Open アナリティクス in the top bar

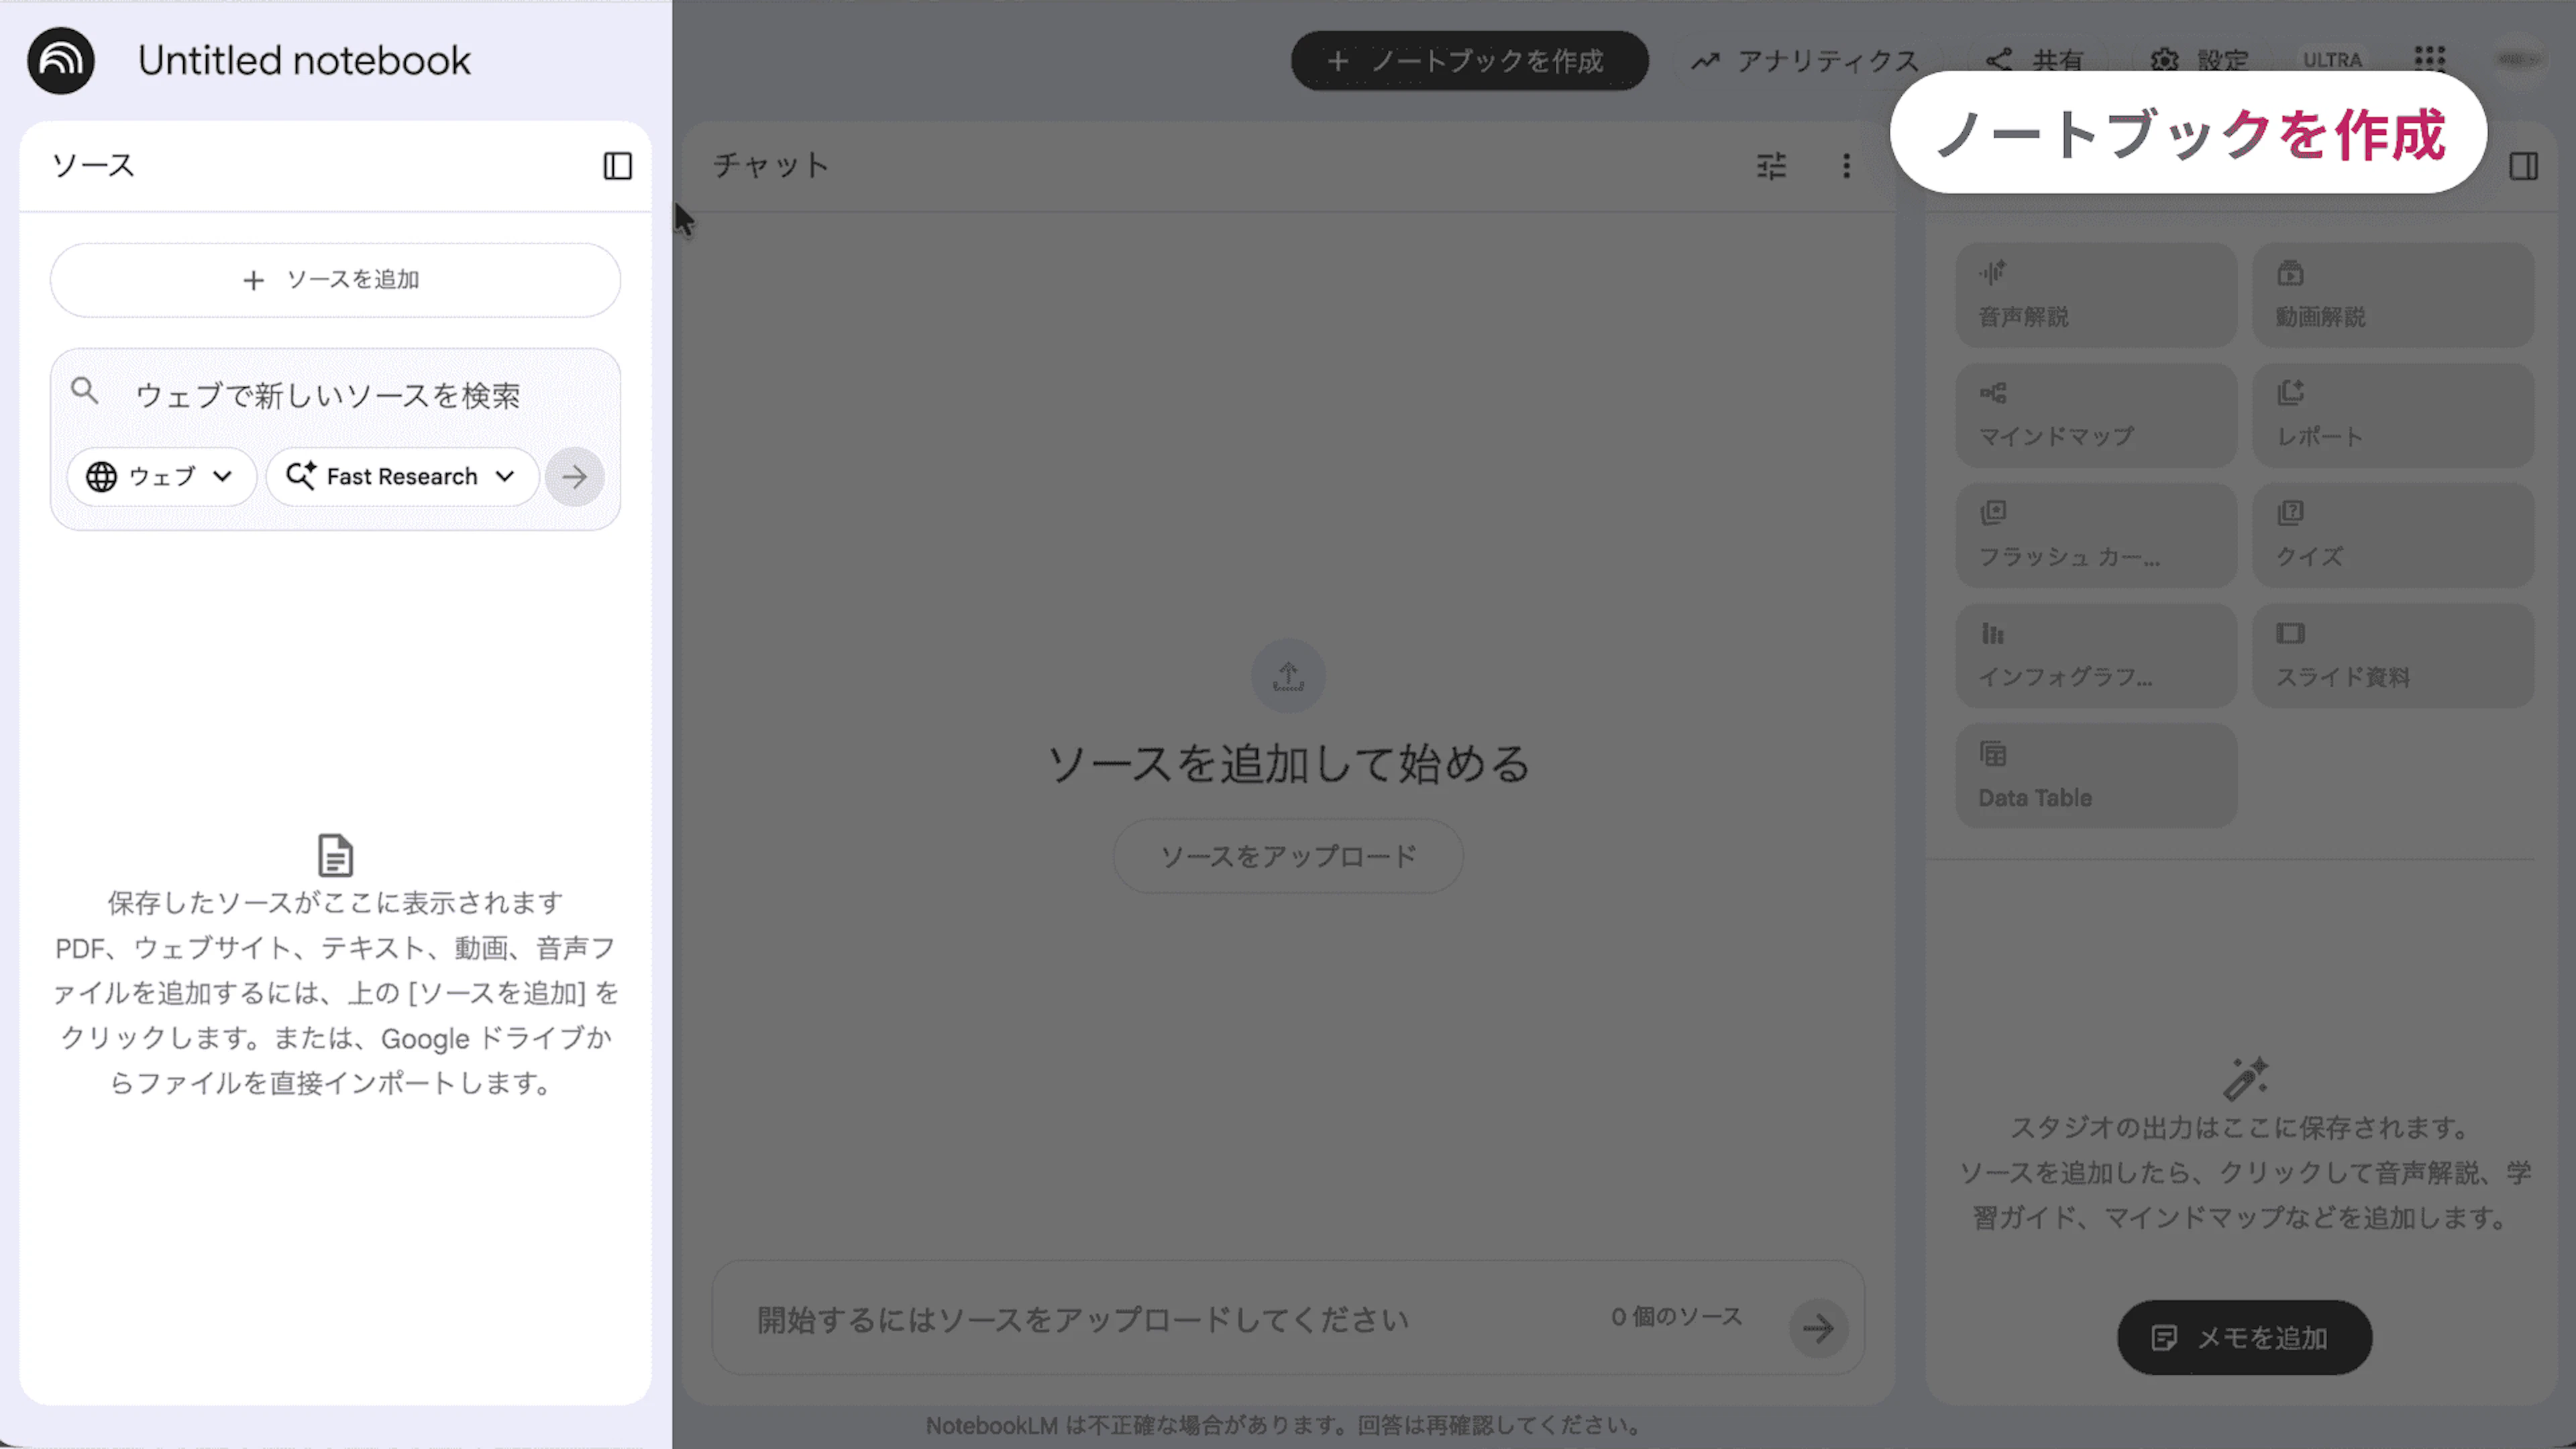(x=1805, y=61)
